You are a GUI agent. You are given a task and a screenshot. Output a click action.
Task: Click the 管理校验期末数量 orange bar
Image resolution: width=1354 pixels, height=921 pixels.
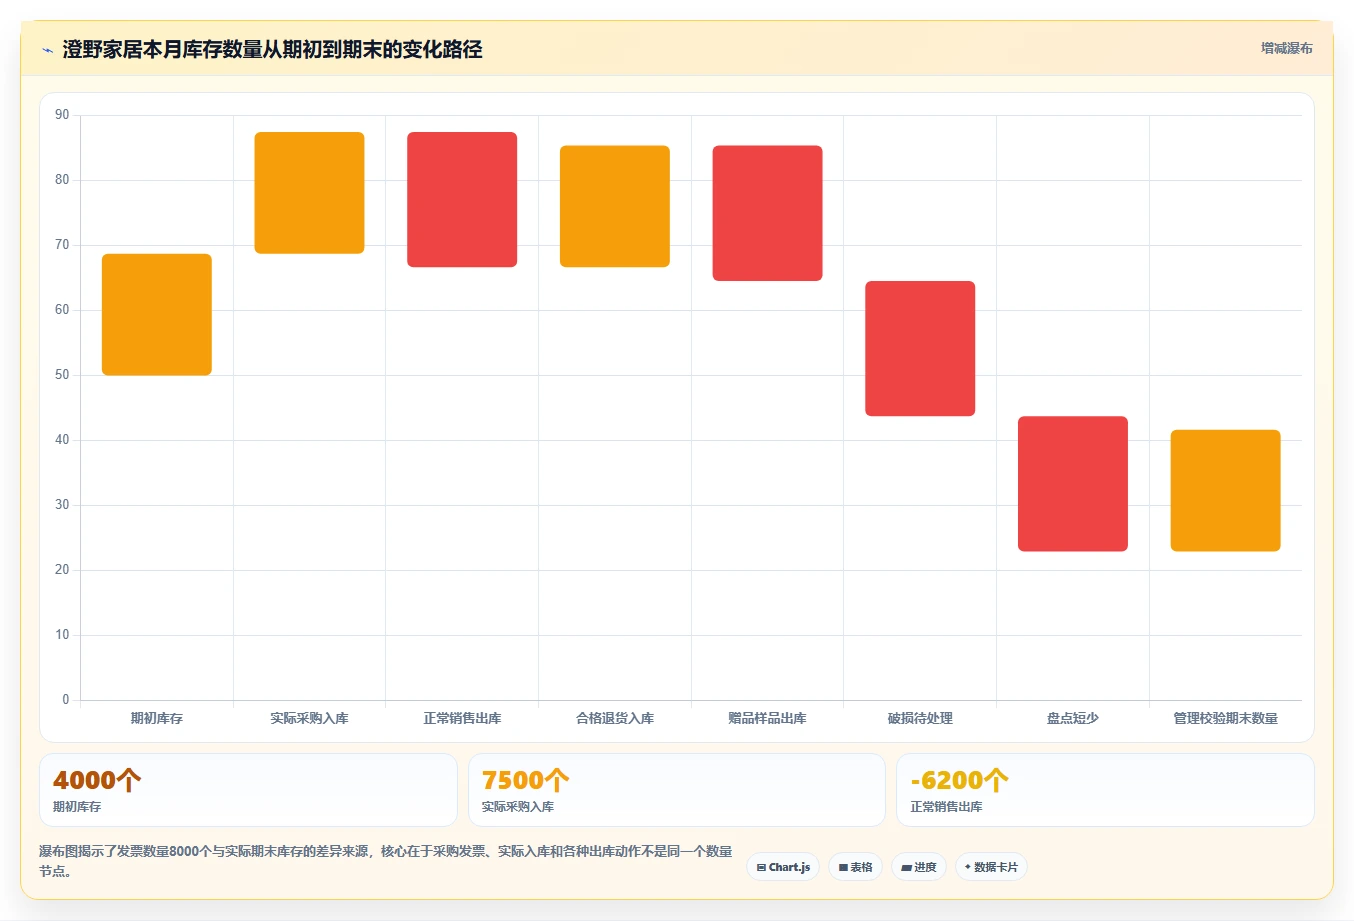pyautogui.click(x=1225, y=491)
